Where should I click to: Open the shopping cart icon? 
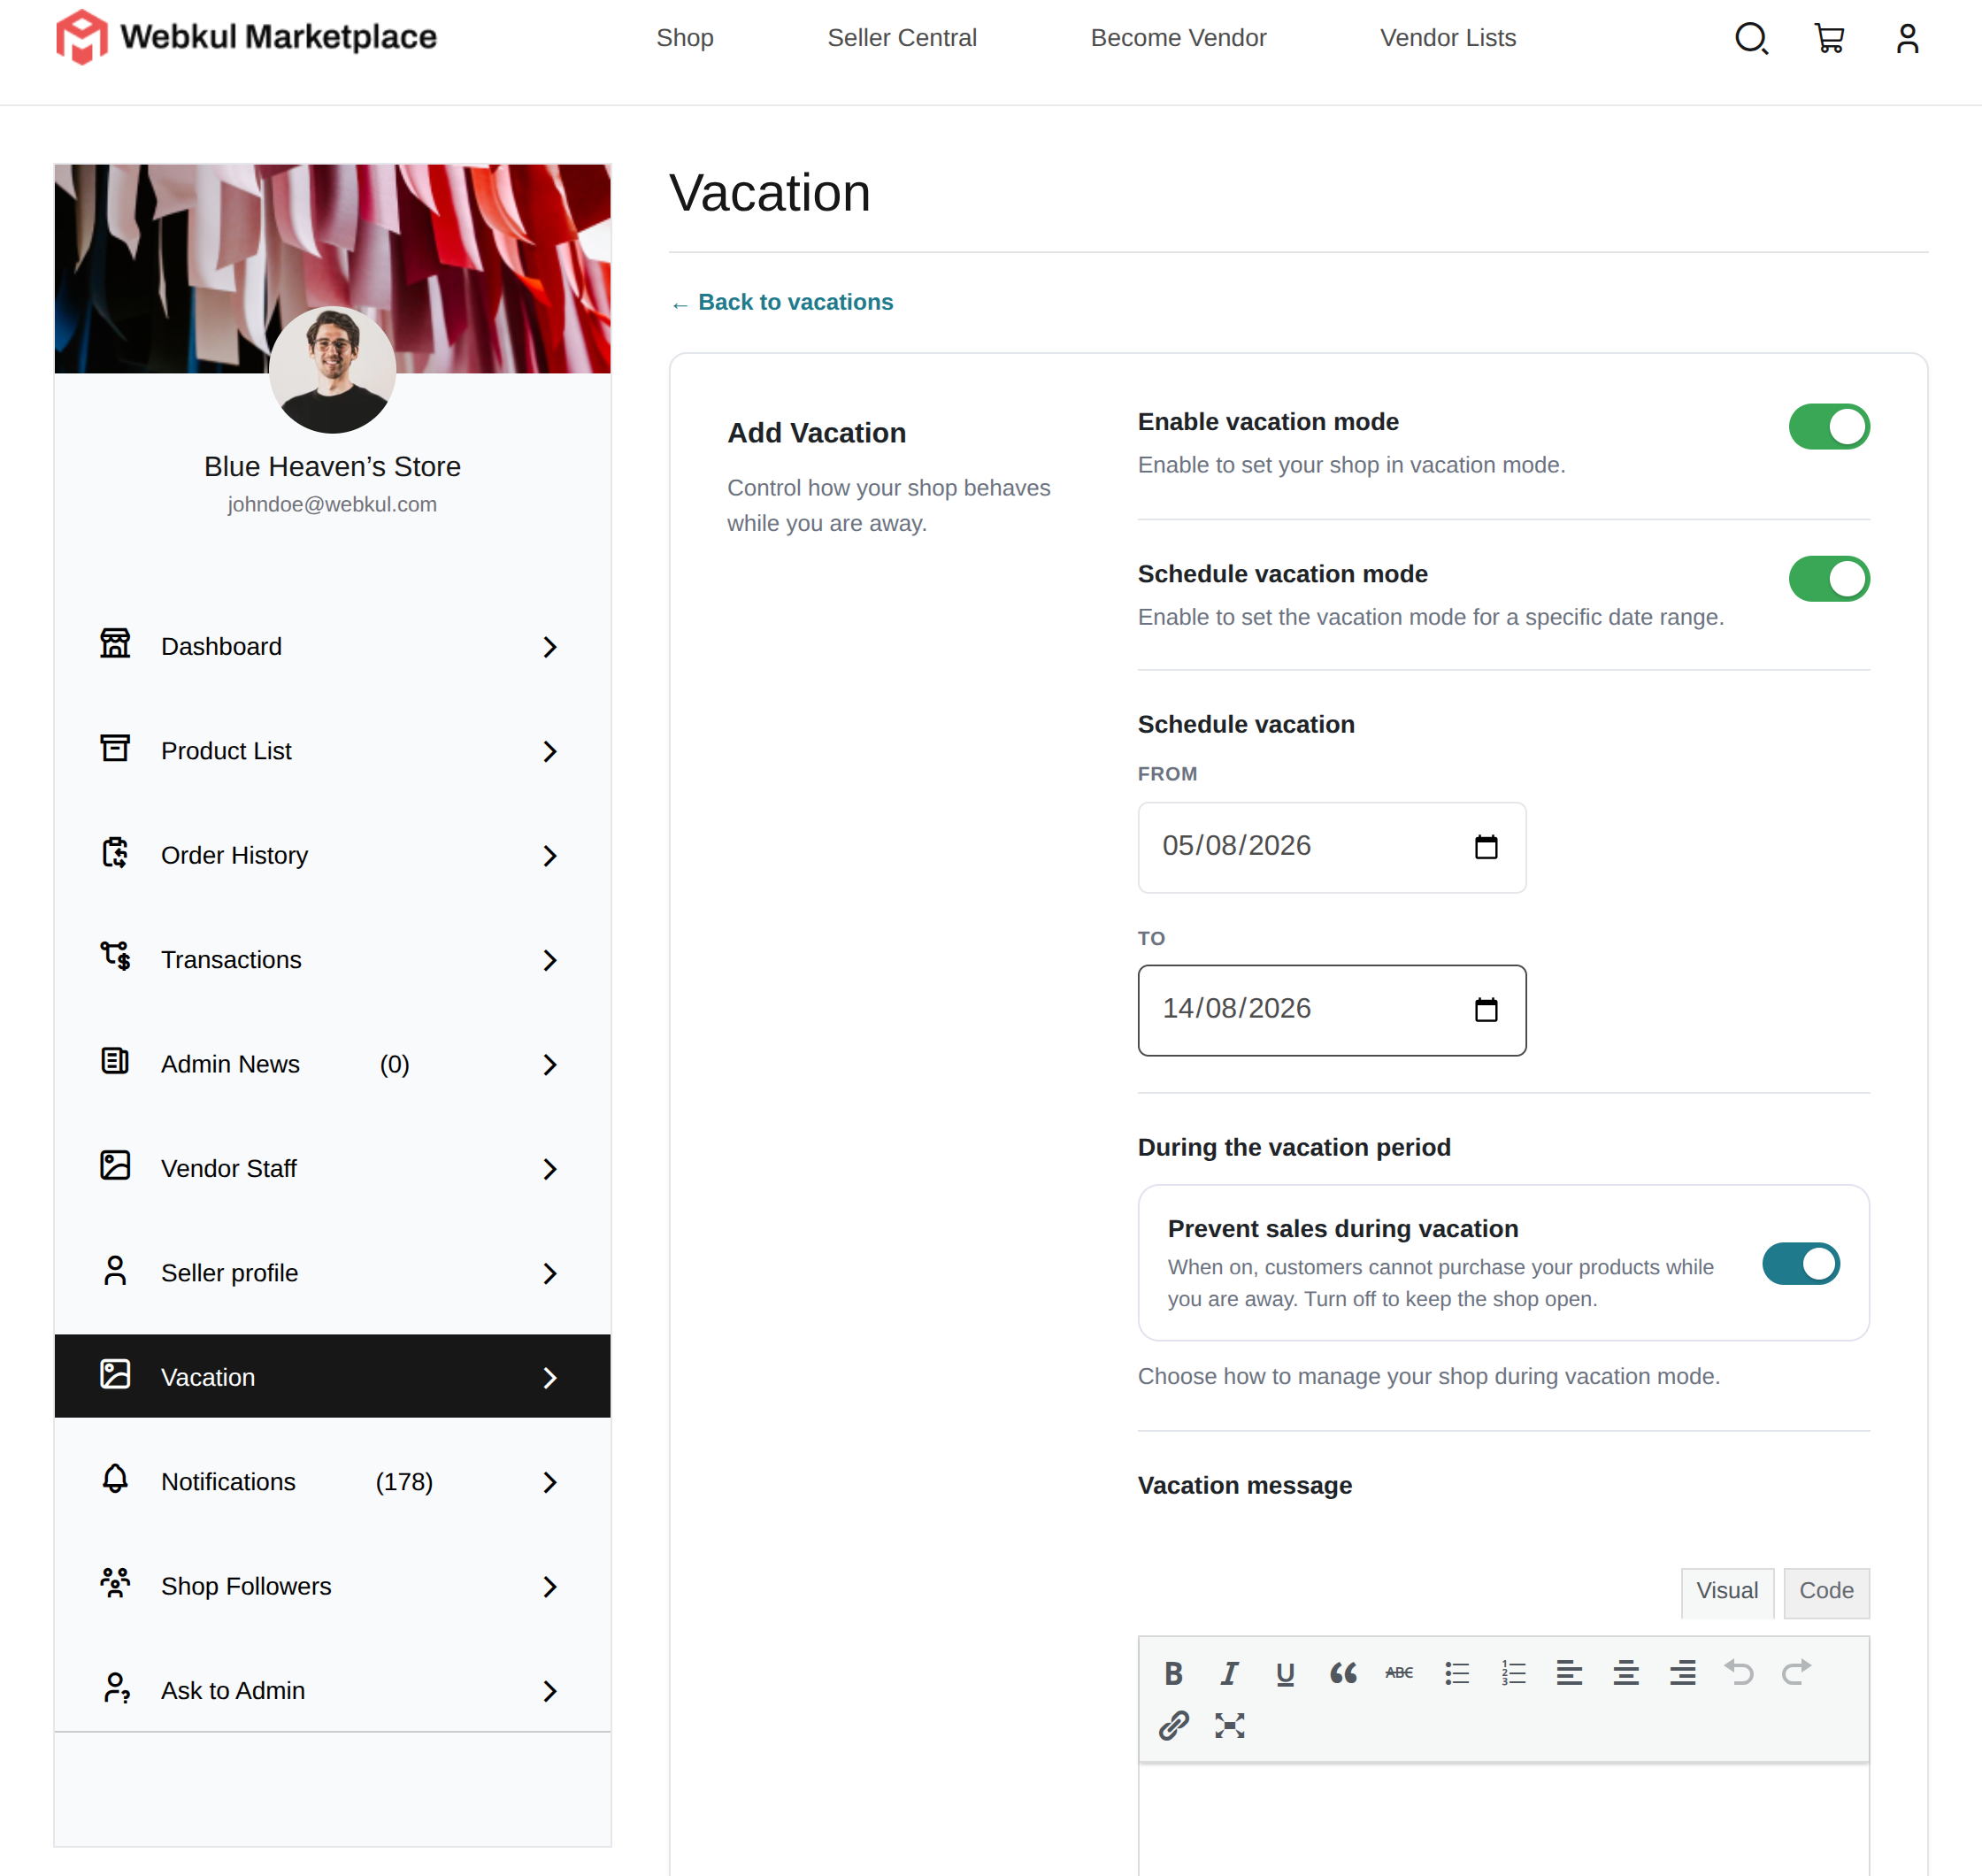click(1829, 38)
